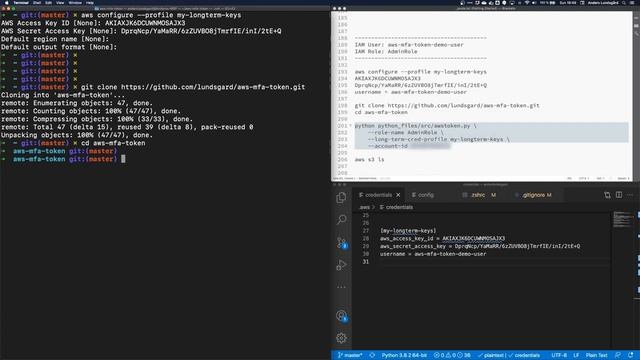640x360 pixels.
Task: Open the Edit menu in menu bar
Action: [49, 2]
